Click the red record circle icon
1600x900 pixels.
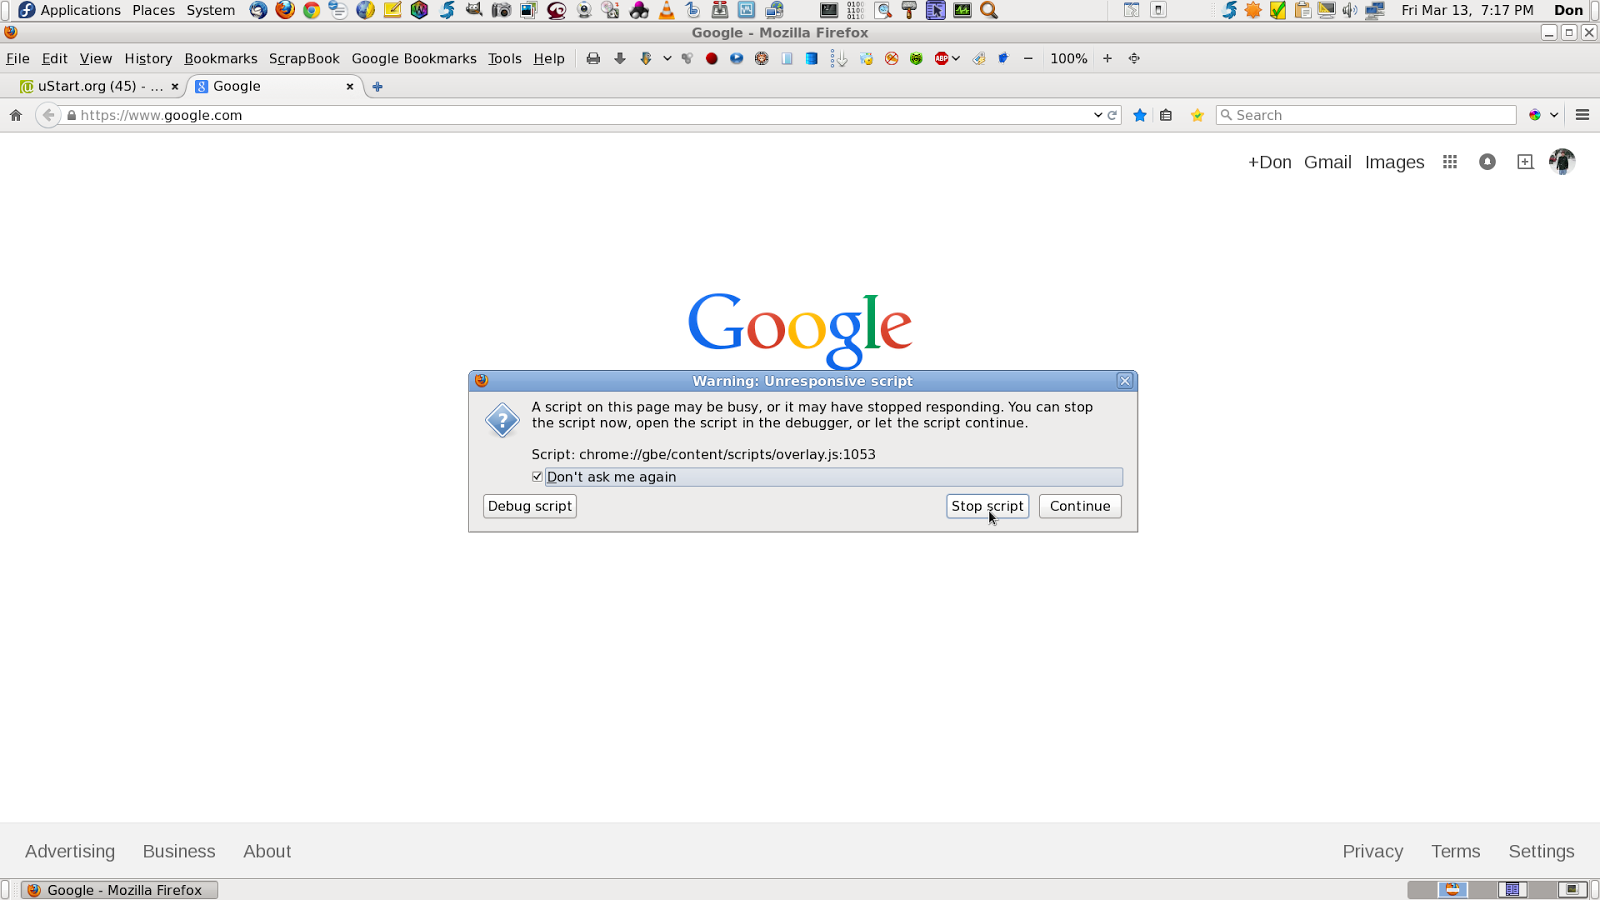pos(712,59)
